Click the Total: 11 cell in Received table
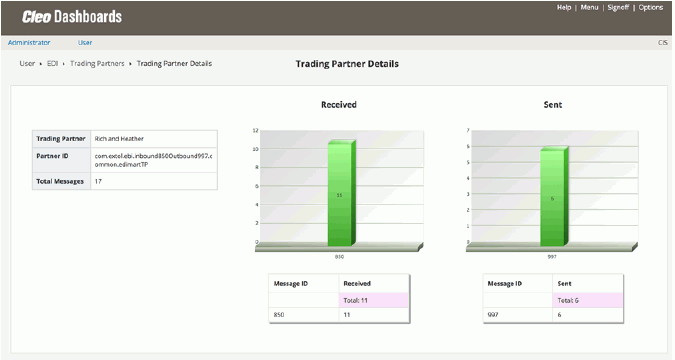The height and width of the screenshot is (360, 675). (374, 300)
